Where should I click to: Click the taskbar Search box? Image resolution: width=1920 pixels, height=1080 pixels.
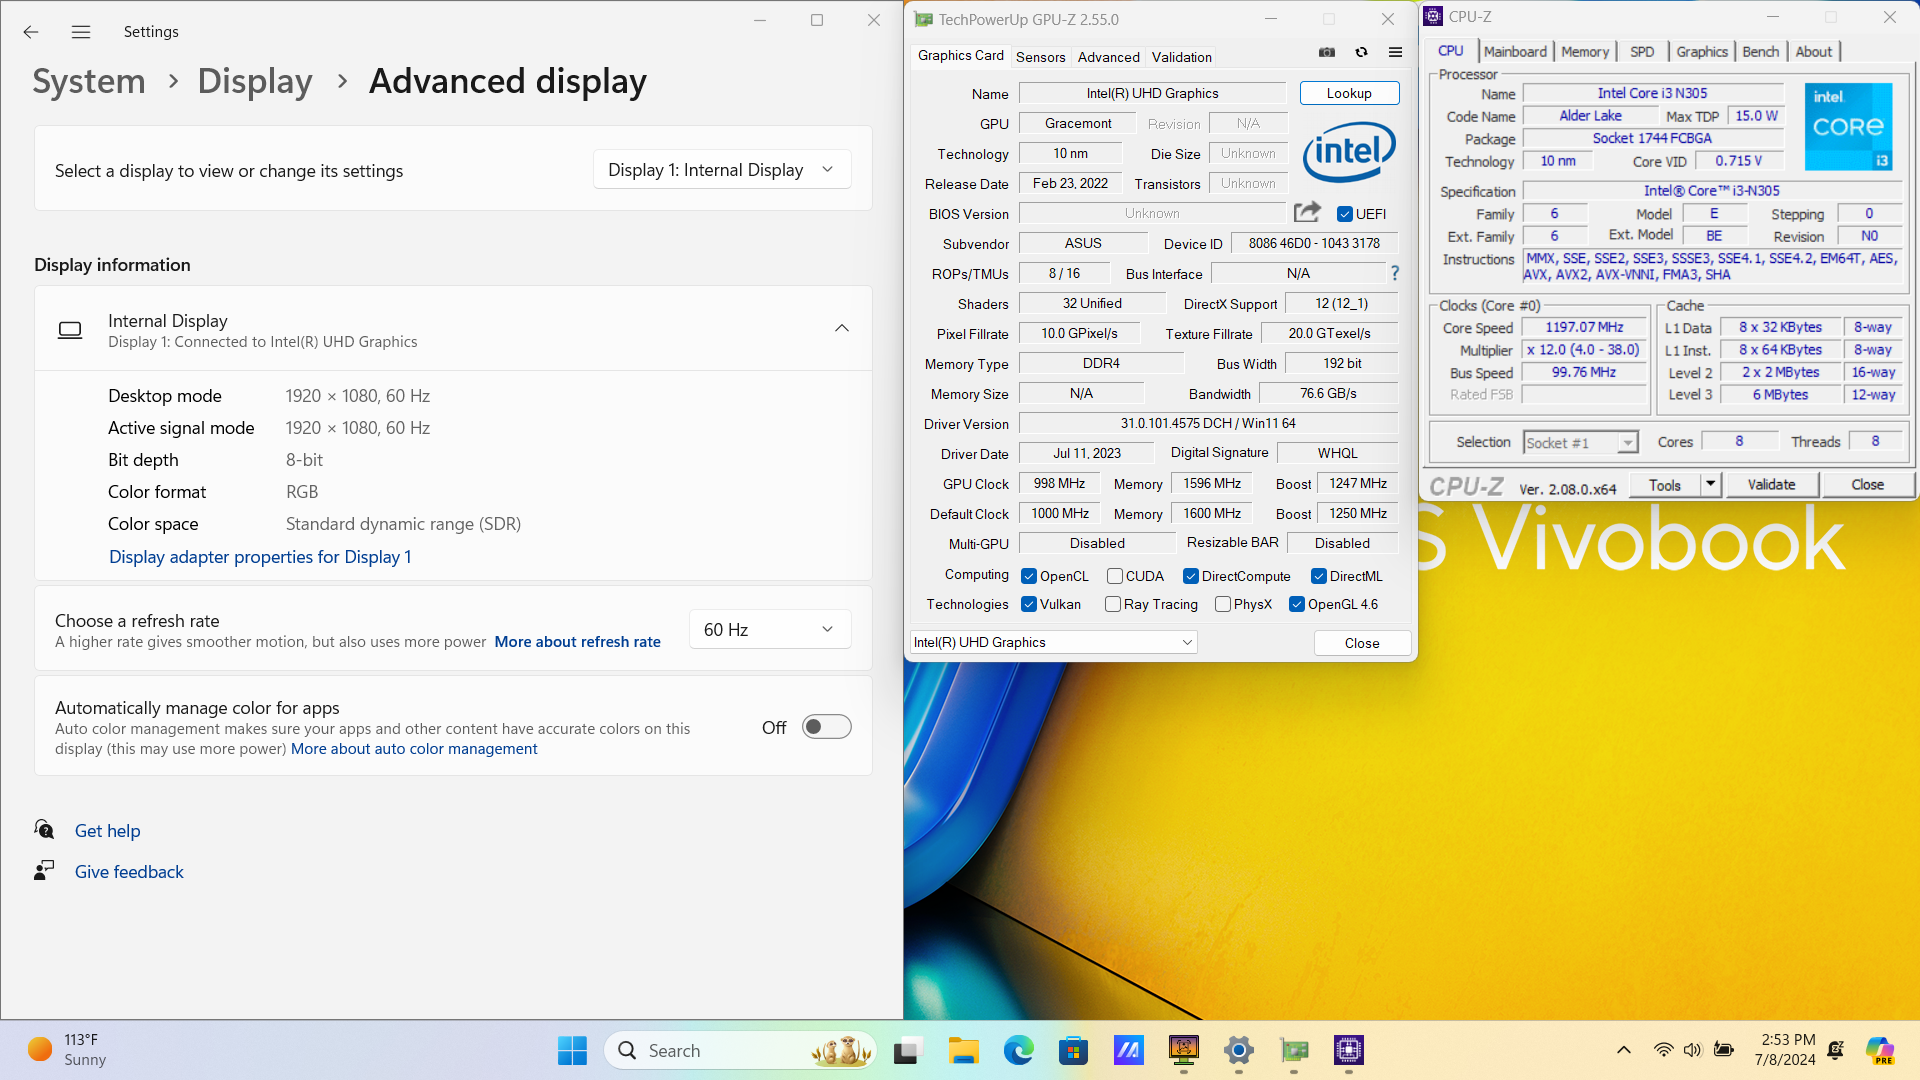[x=740, y=1050]
